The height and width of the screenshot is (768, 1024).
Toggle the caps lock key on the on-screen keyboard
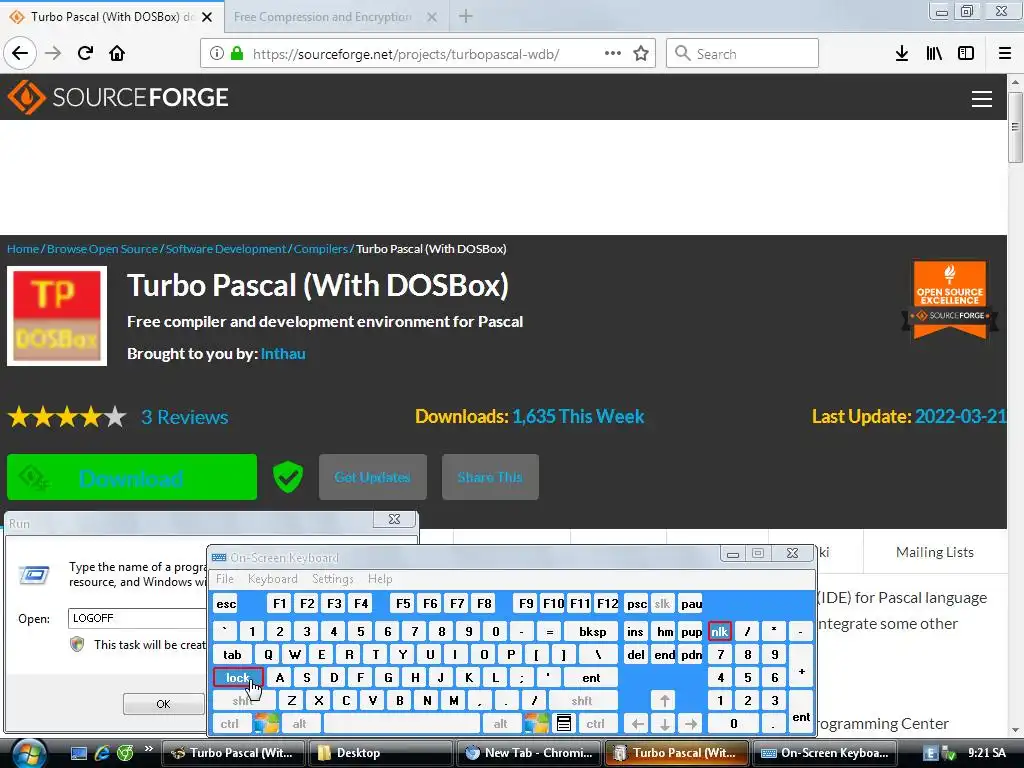point(238,677)
